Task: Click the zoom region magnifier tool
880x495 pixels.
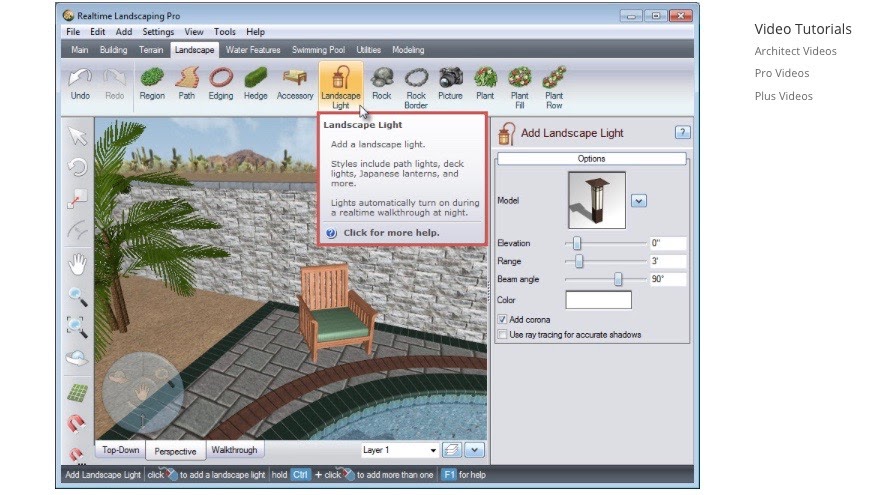Action: coord(77,327)
